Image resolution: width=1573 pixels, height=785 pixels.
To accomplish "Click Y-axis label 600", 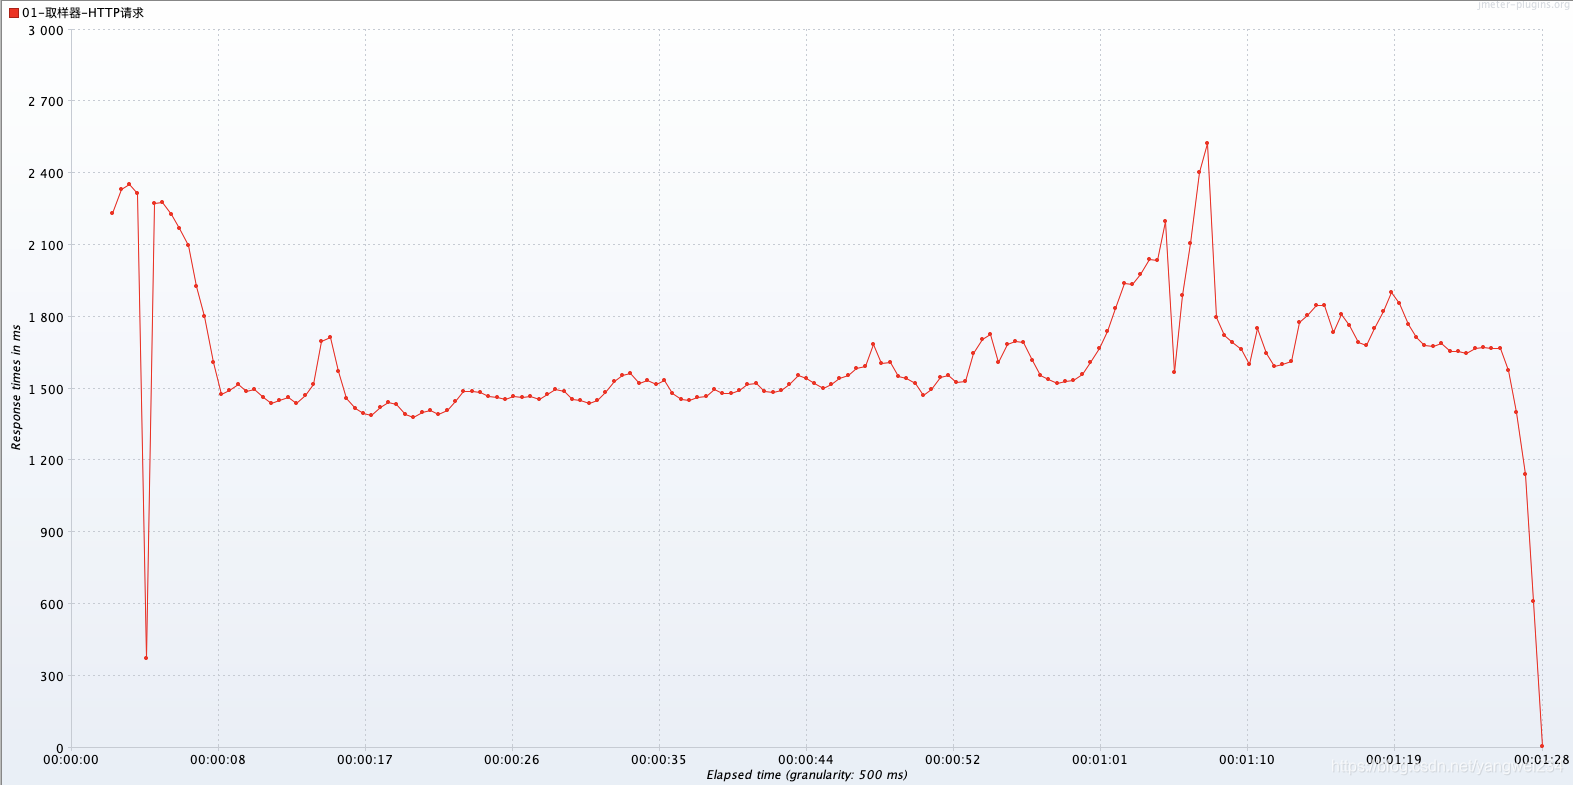I will tap(52, 604).
